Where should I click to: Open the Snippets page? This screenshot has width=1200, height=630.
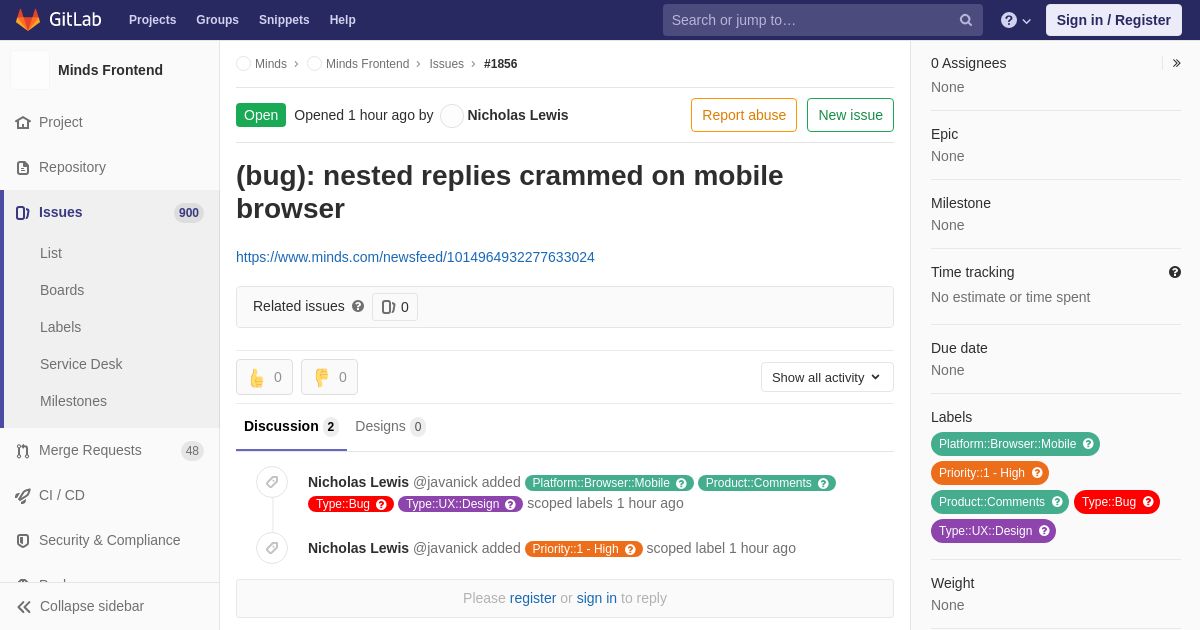284,20
